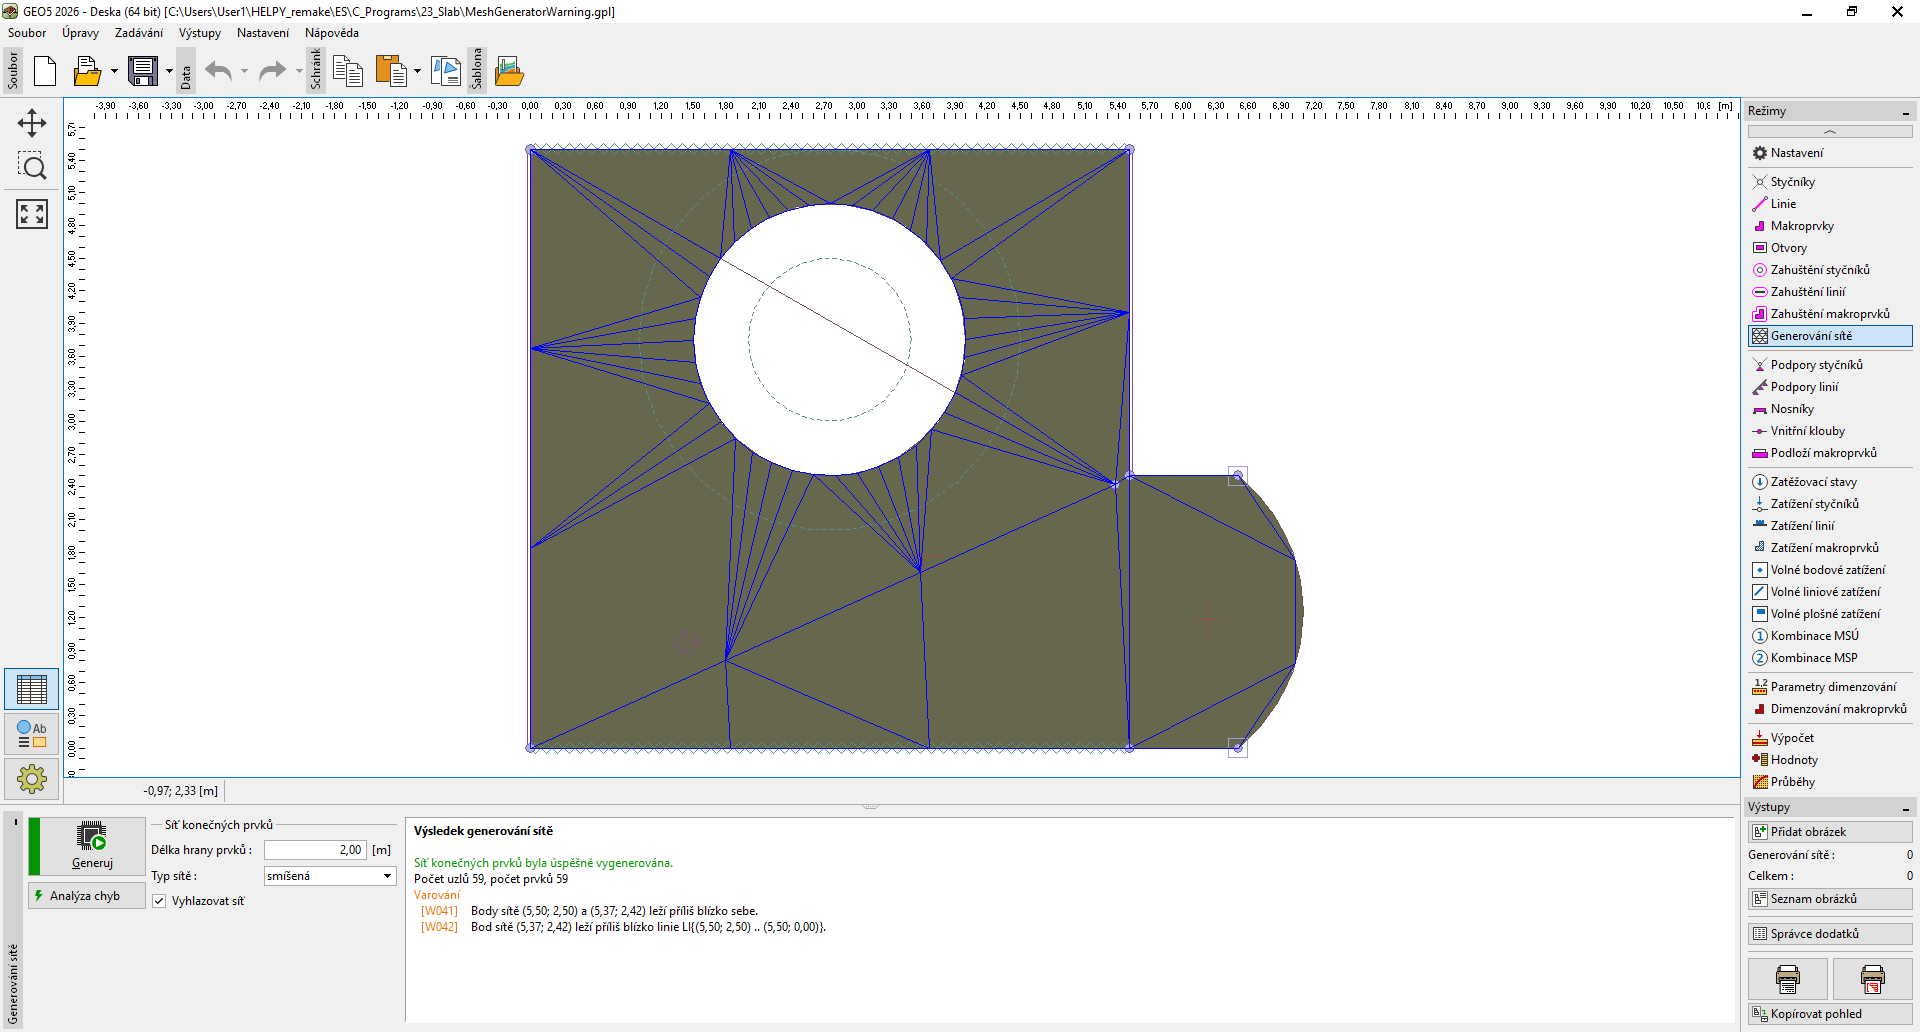Click the 'Analýza chyb' button
Screen dimensions: 1920x1032
click(x=86, y=896)
